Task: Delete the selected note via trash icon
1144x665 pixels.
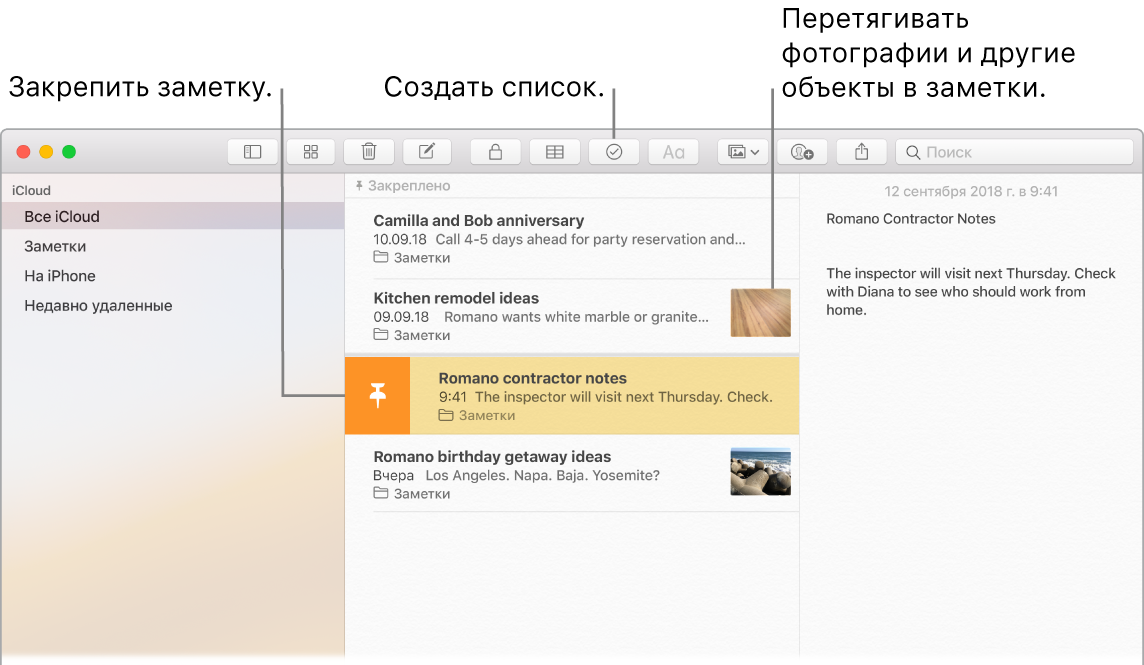Action: [368, 151]
